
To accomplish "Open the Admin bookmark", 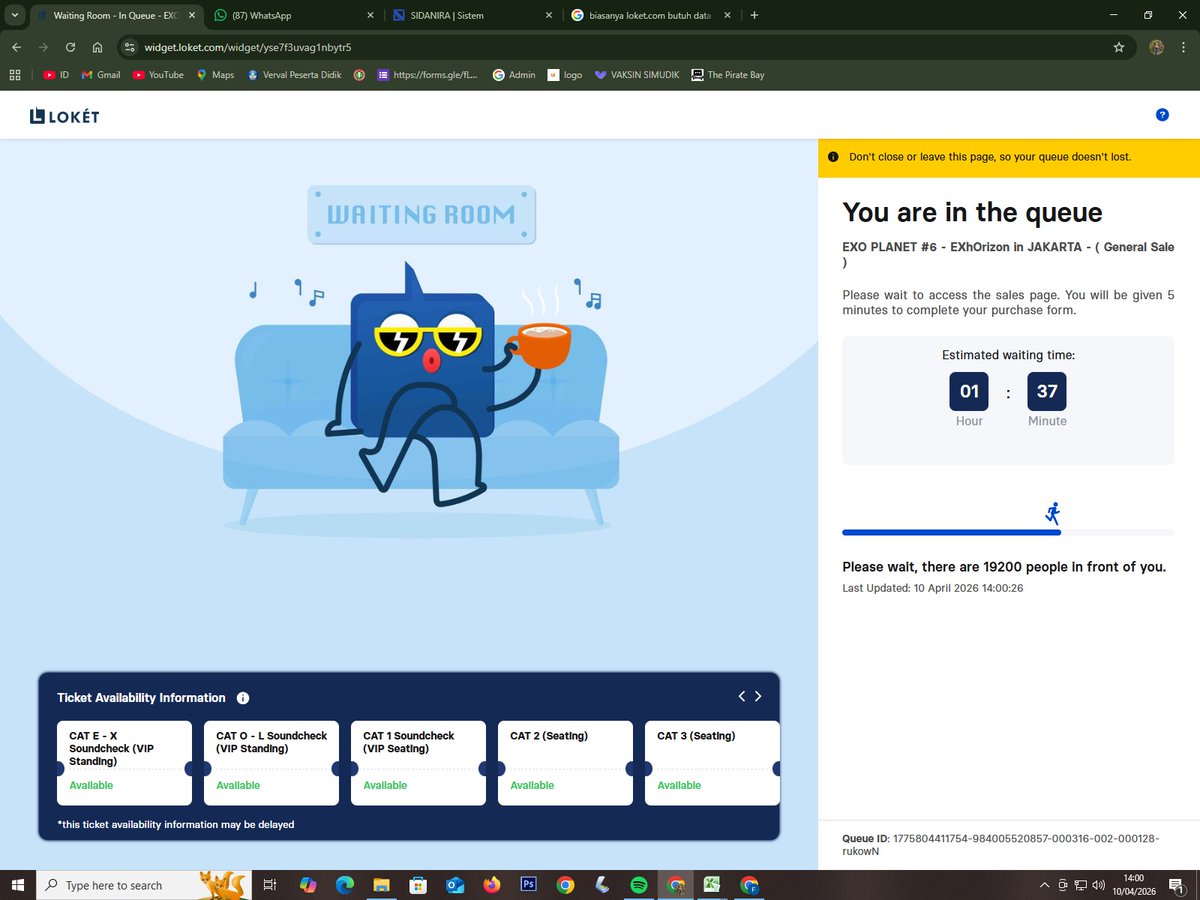I will [x=514, y=74].
